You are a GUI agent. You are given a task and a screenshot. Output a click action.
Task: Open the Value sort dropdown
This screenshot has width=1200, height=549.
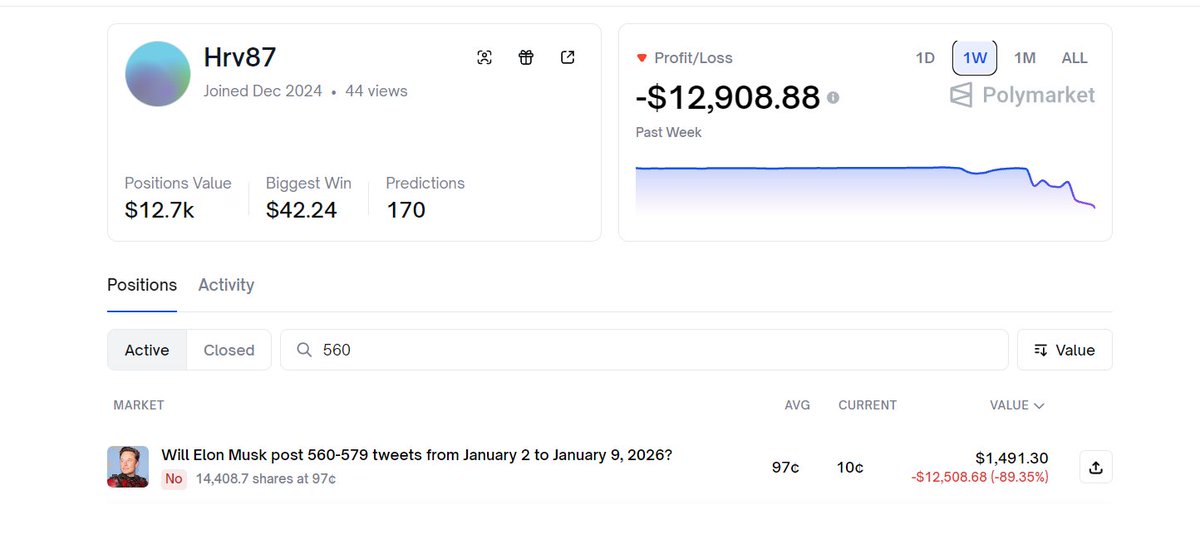(x=1064, y=350)
